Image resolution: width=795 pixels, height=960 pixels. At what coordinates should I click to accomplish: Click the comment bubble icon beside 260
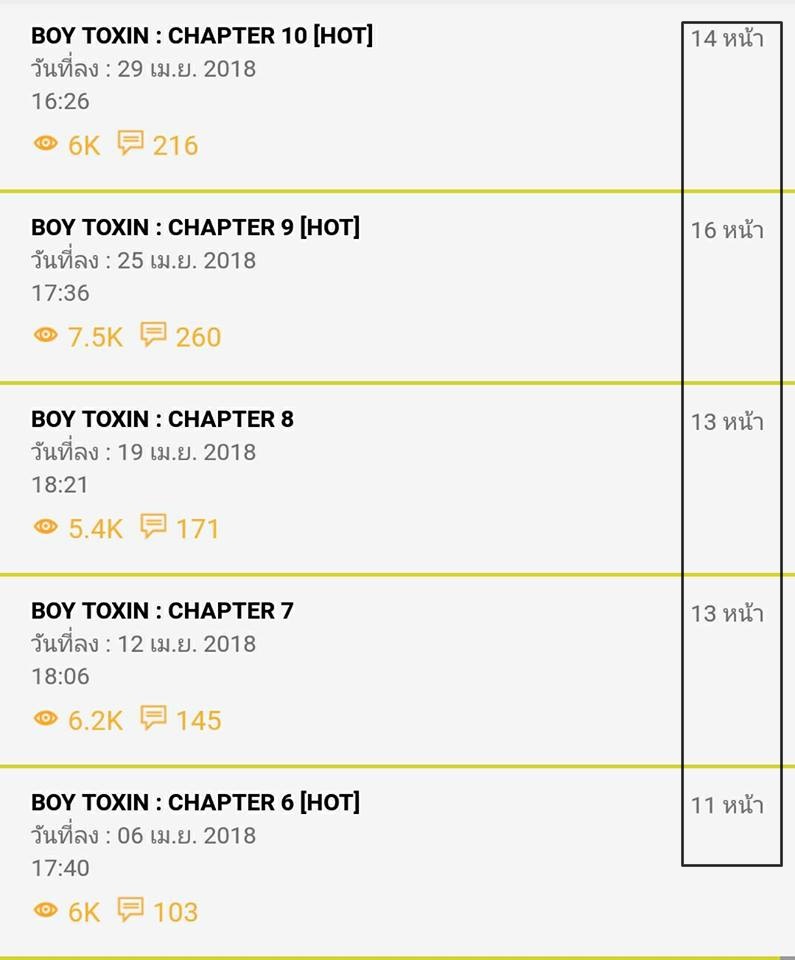[x=153, y=334]
